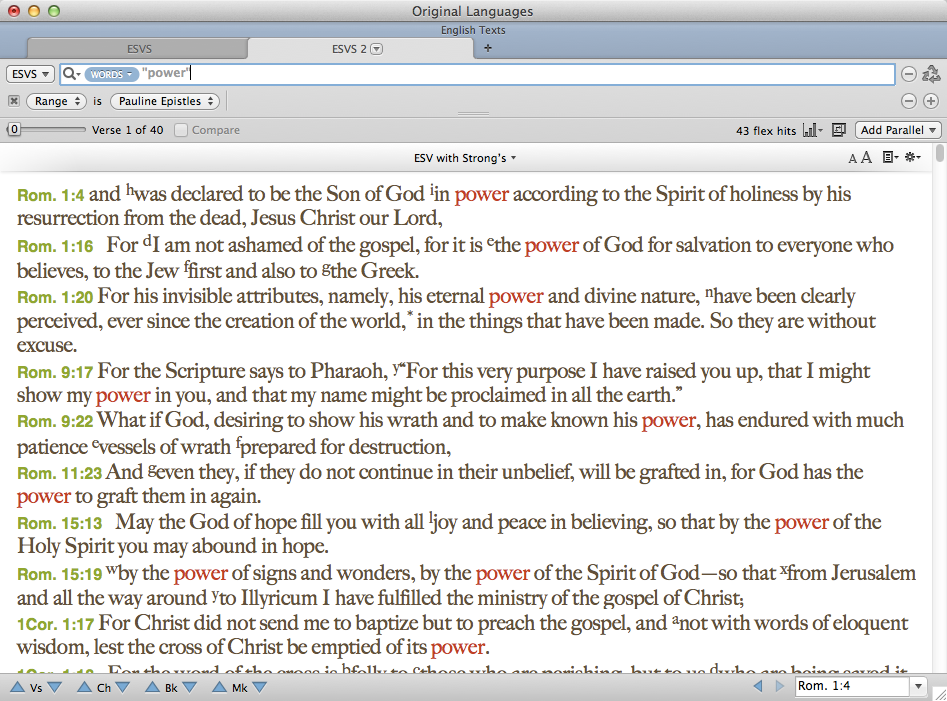The image size is (947, 701).
Task: Click the Verse 1 of 40 label
Action: pyautogui.click(x=127, y=130)
